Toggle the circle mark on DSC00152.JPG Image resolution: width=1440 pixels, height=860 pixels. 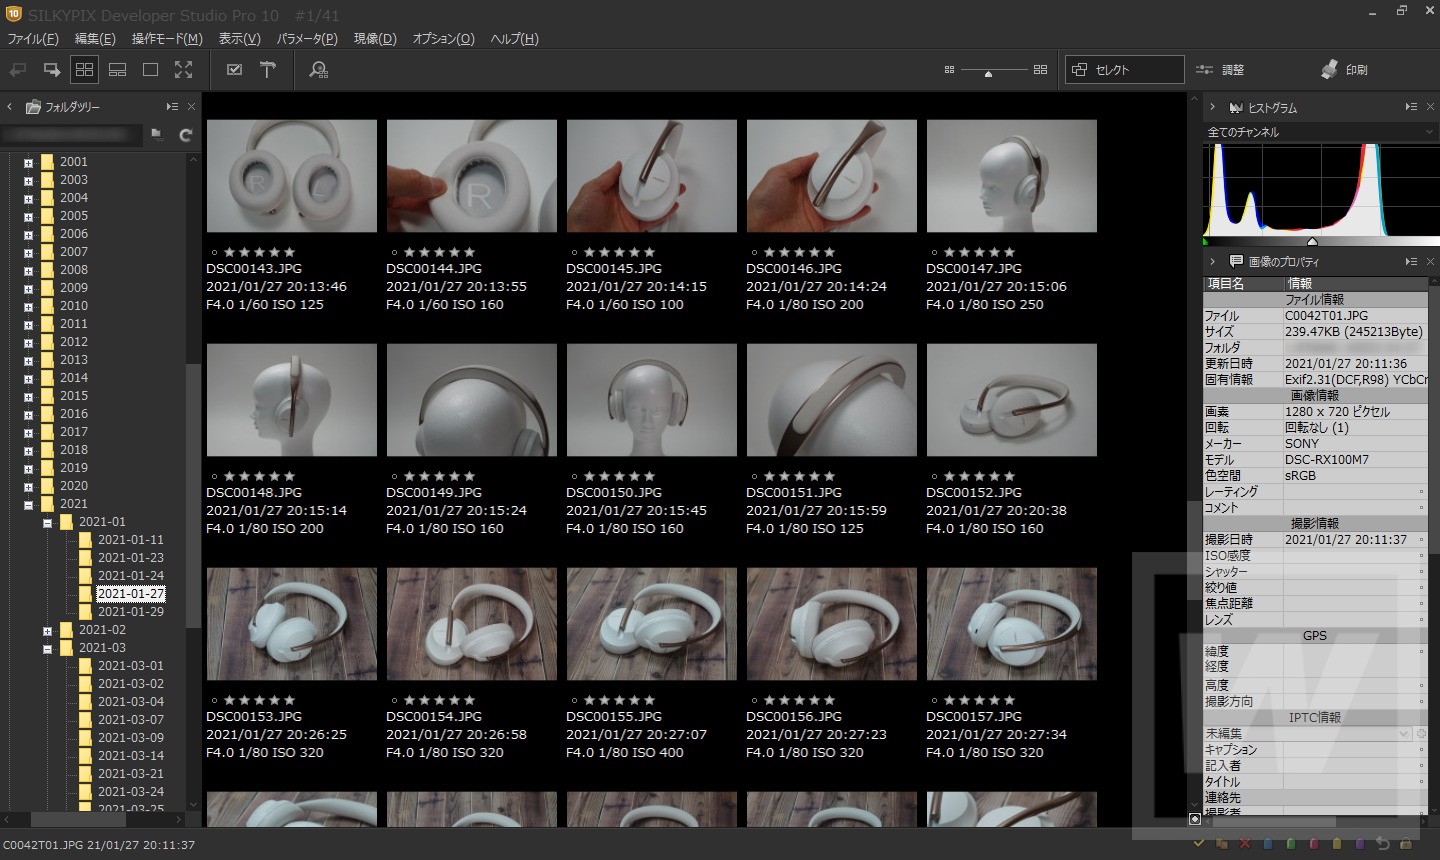pyautogui.click(x=935, y=477)
